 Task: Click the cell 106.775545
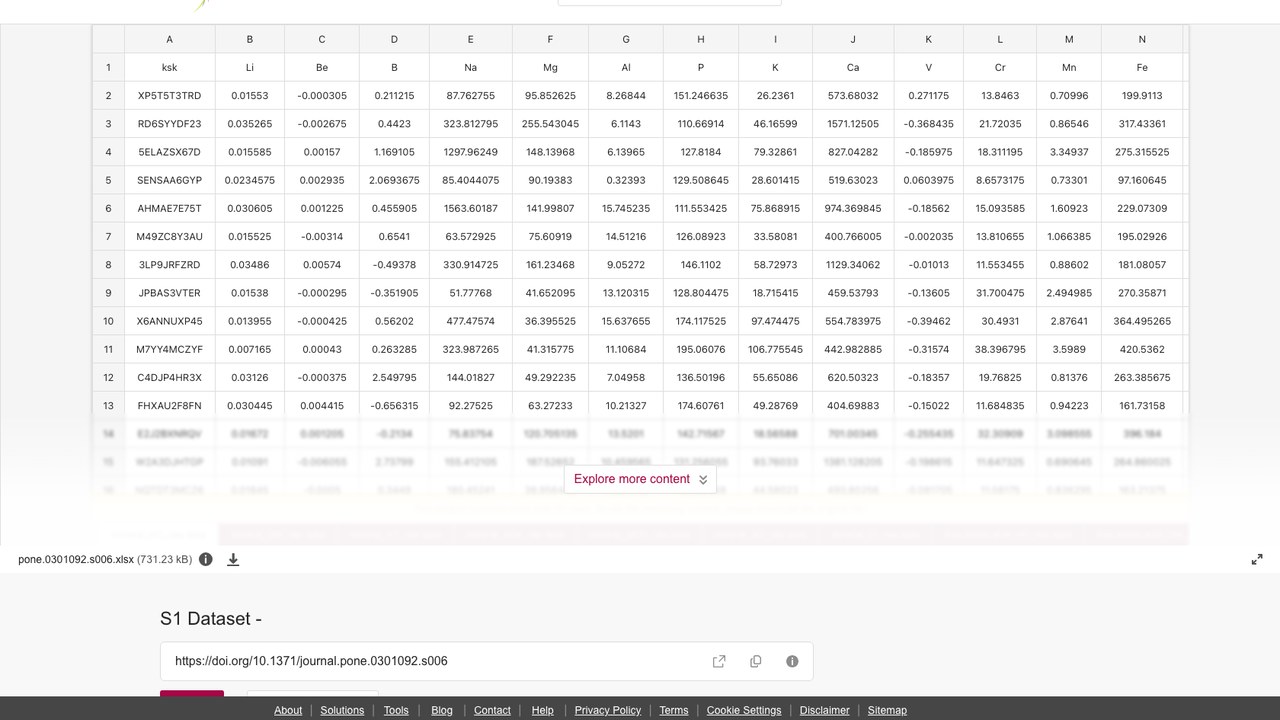point(775,349)
